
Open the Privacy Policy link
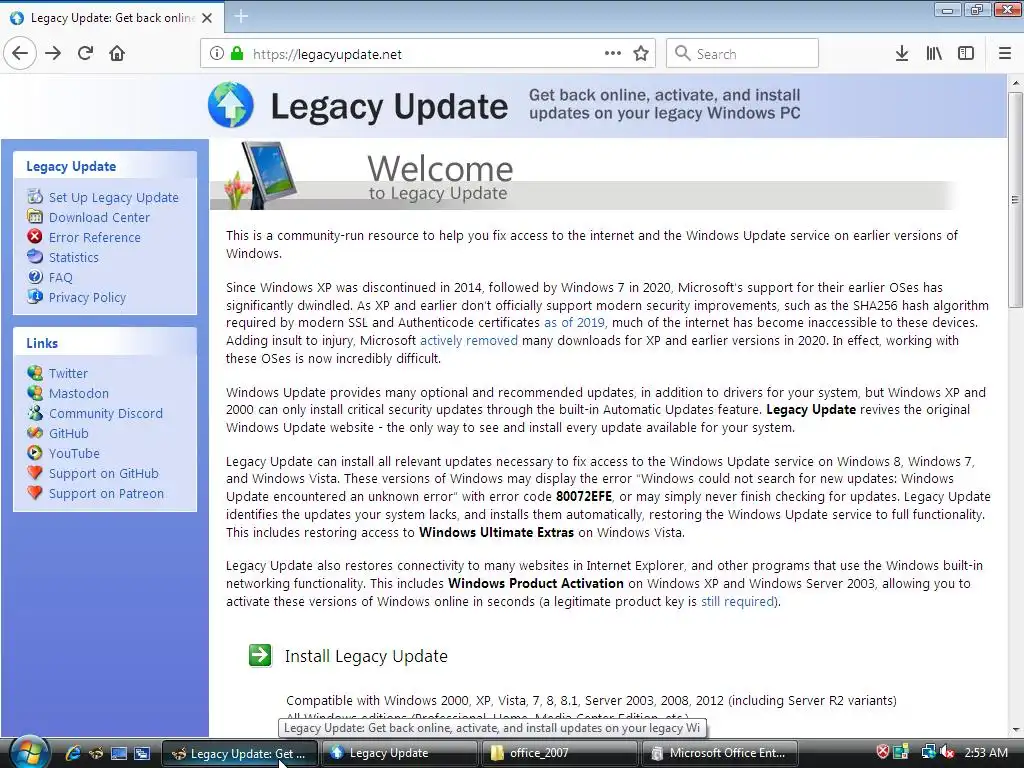(88, 298)
